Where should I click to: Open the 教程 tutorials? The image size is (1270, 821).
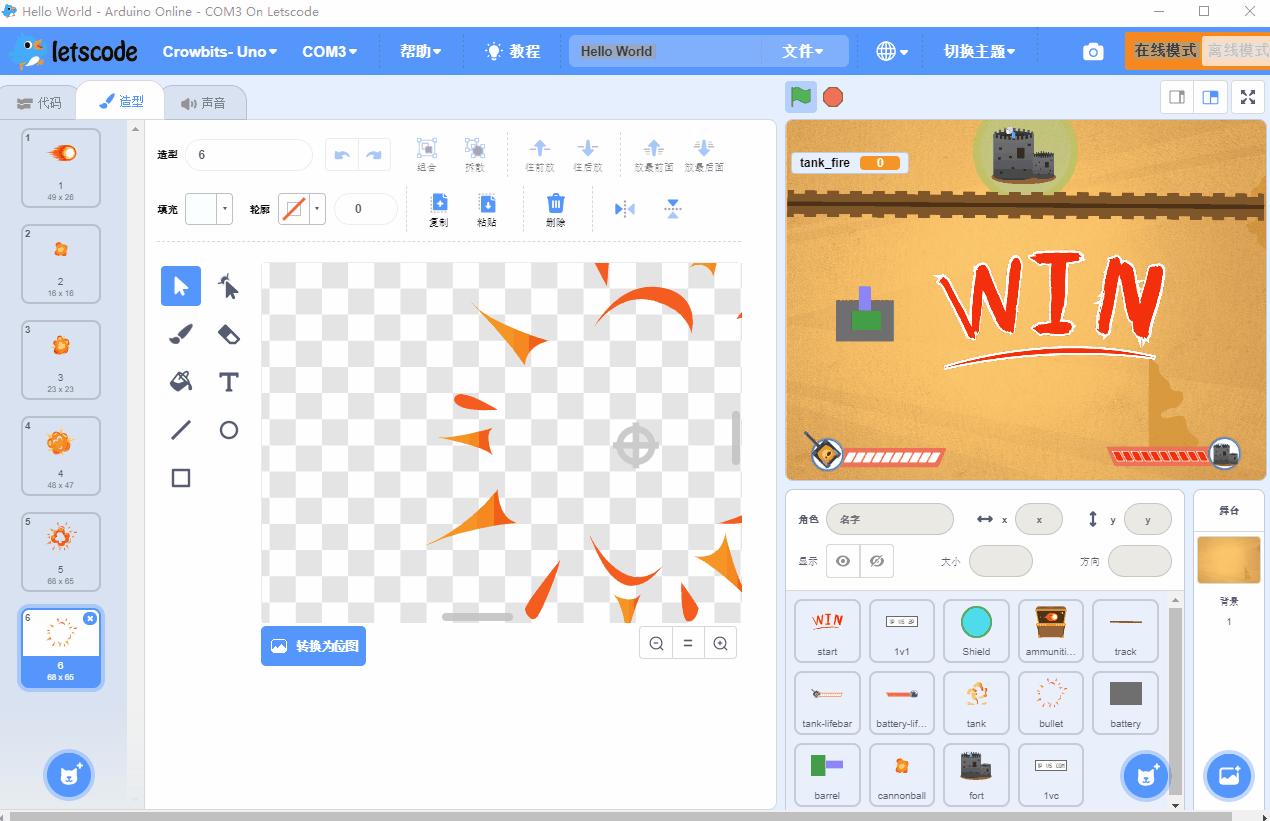pyautogui.click(x=512, y=51)
